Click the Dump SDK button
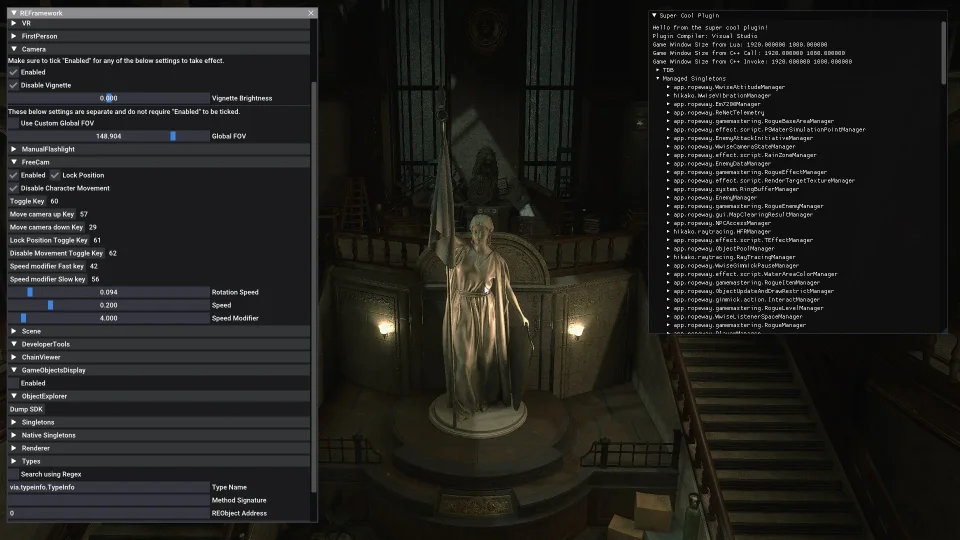This screenshot has width=960, height=540. click(26, 409)
